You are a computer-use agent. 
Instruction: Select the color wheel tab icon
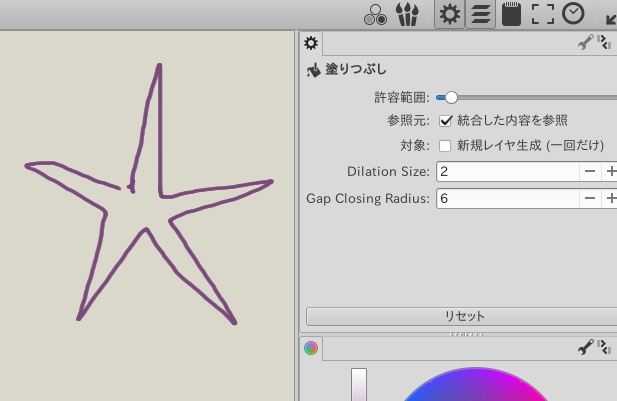[311, 348]
